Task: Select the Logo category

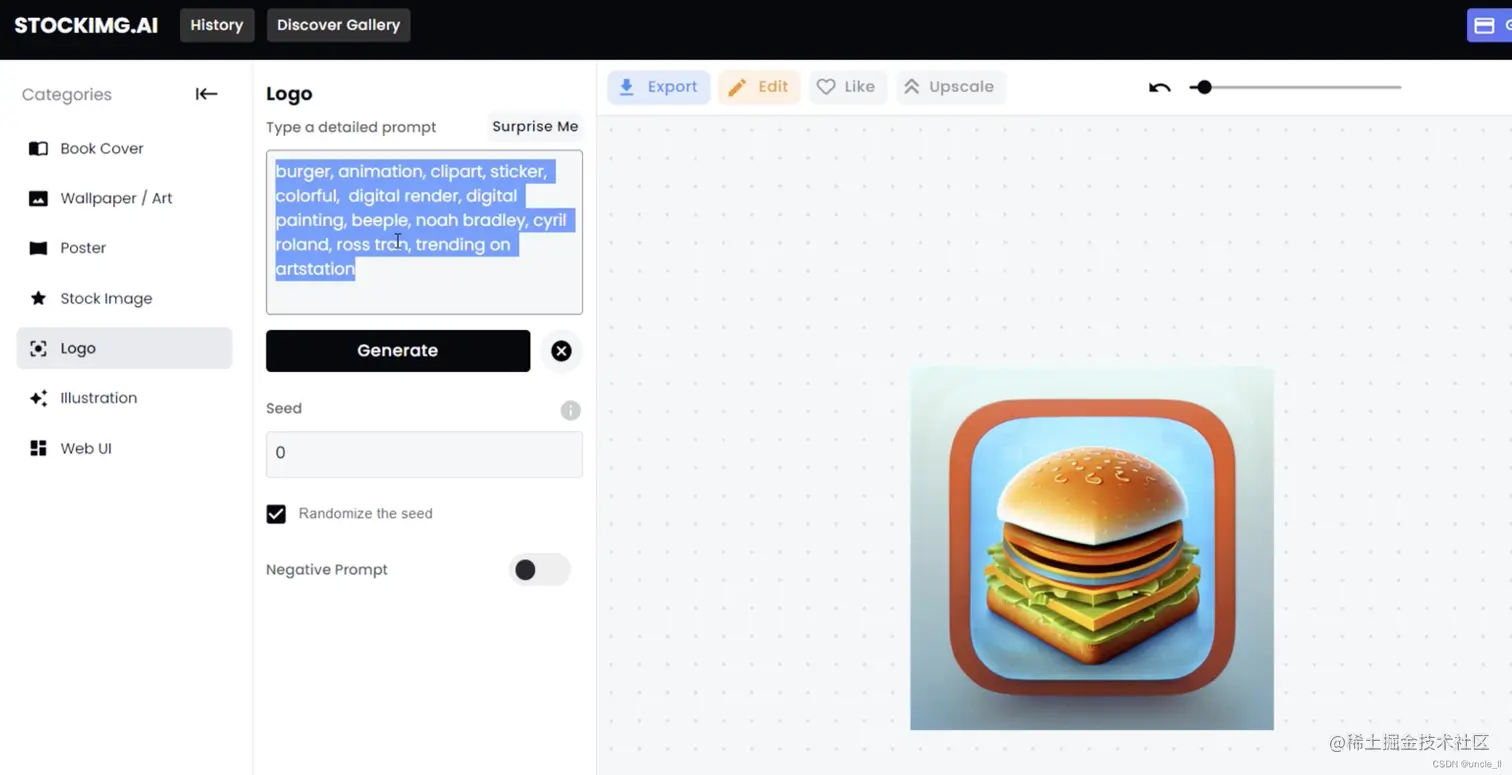Action: pos(124,348)
